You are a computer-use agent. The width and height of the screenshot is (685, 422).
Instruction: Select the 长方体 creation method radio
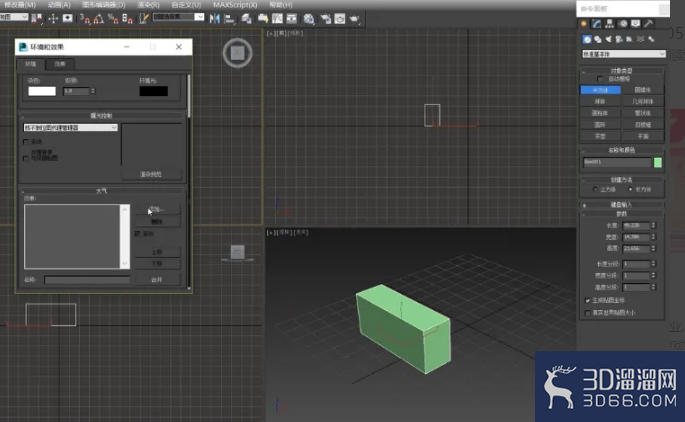coord(630,189)
